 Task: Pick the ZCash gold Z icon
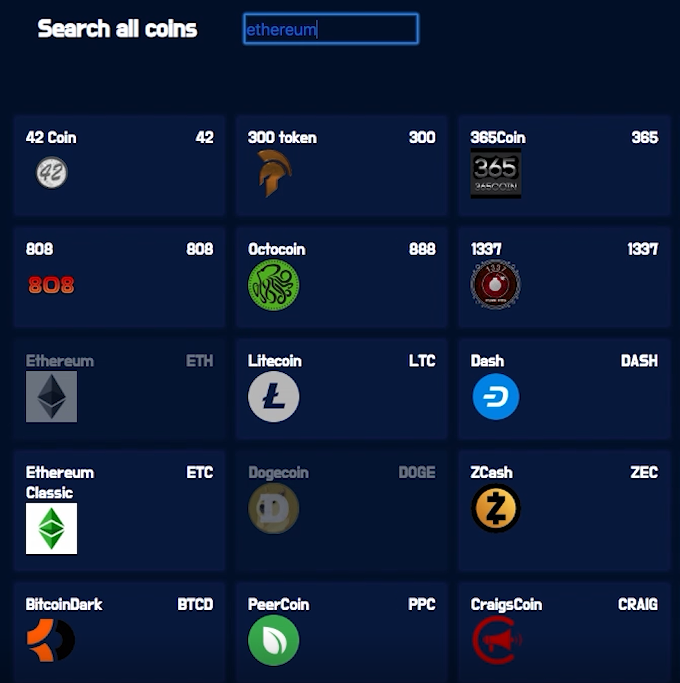[x=496, y=508]
